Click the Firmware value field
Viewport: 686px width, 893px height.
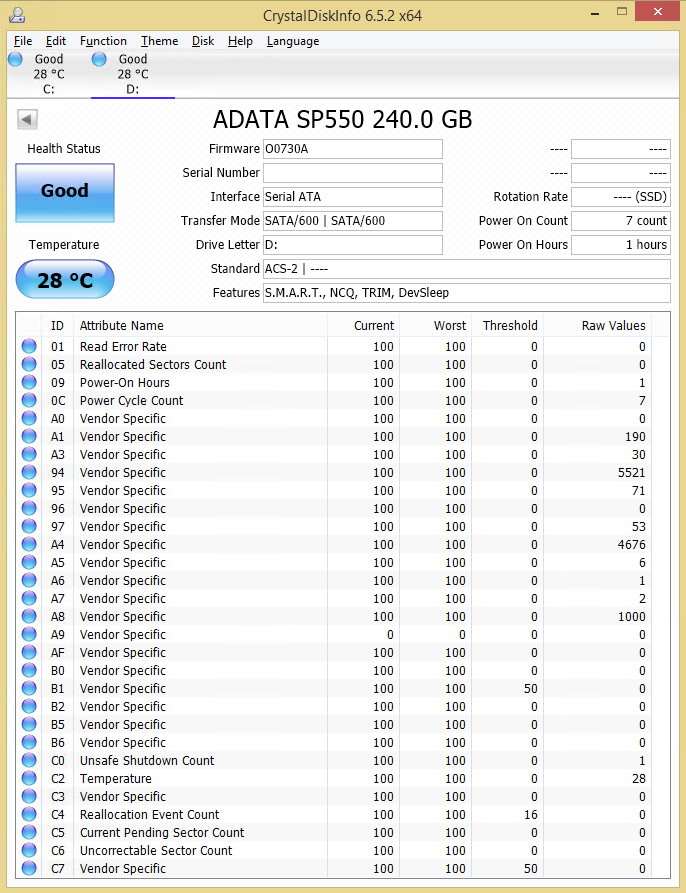[x=352, y=149]
